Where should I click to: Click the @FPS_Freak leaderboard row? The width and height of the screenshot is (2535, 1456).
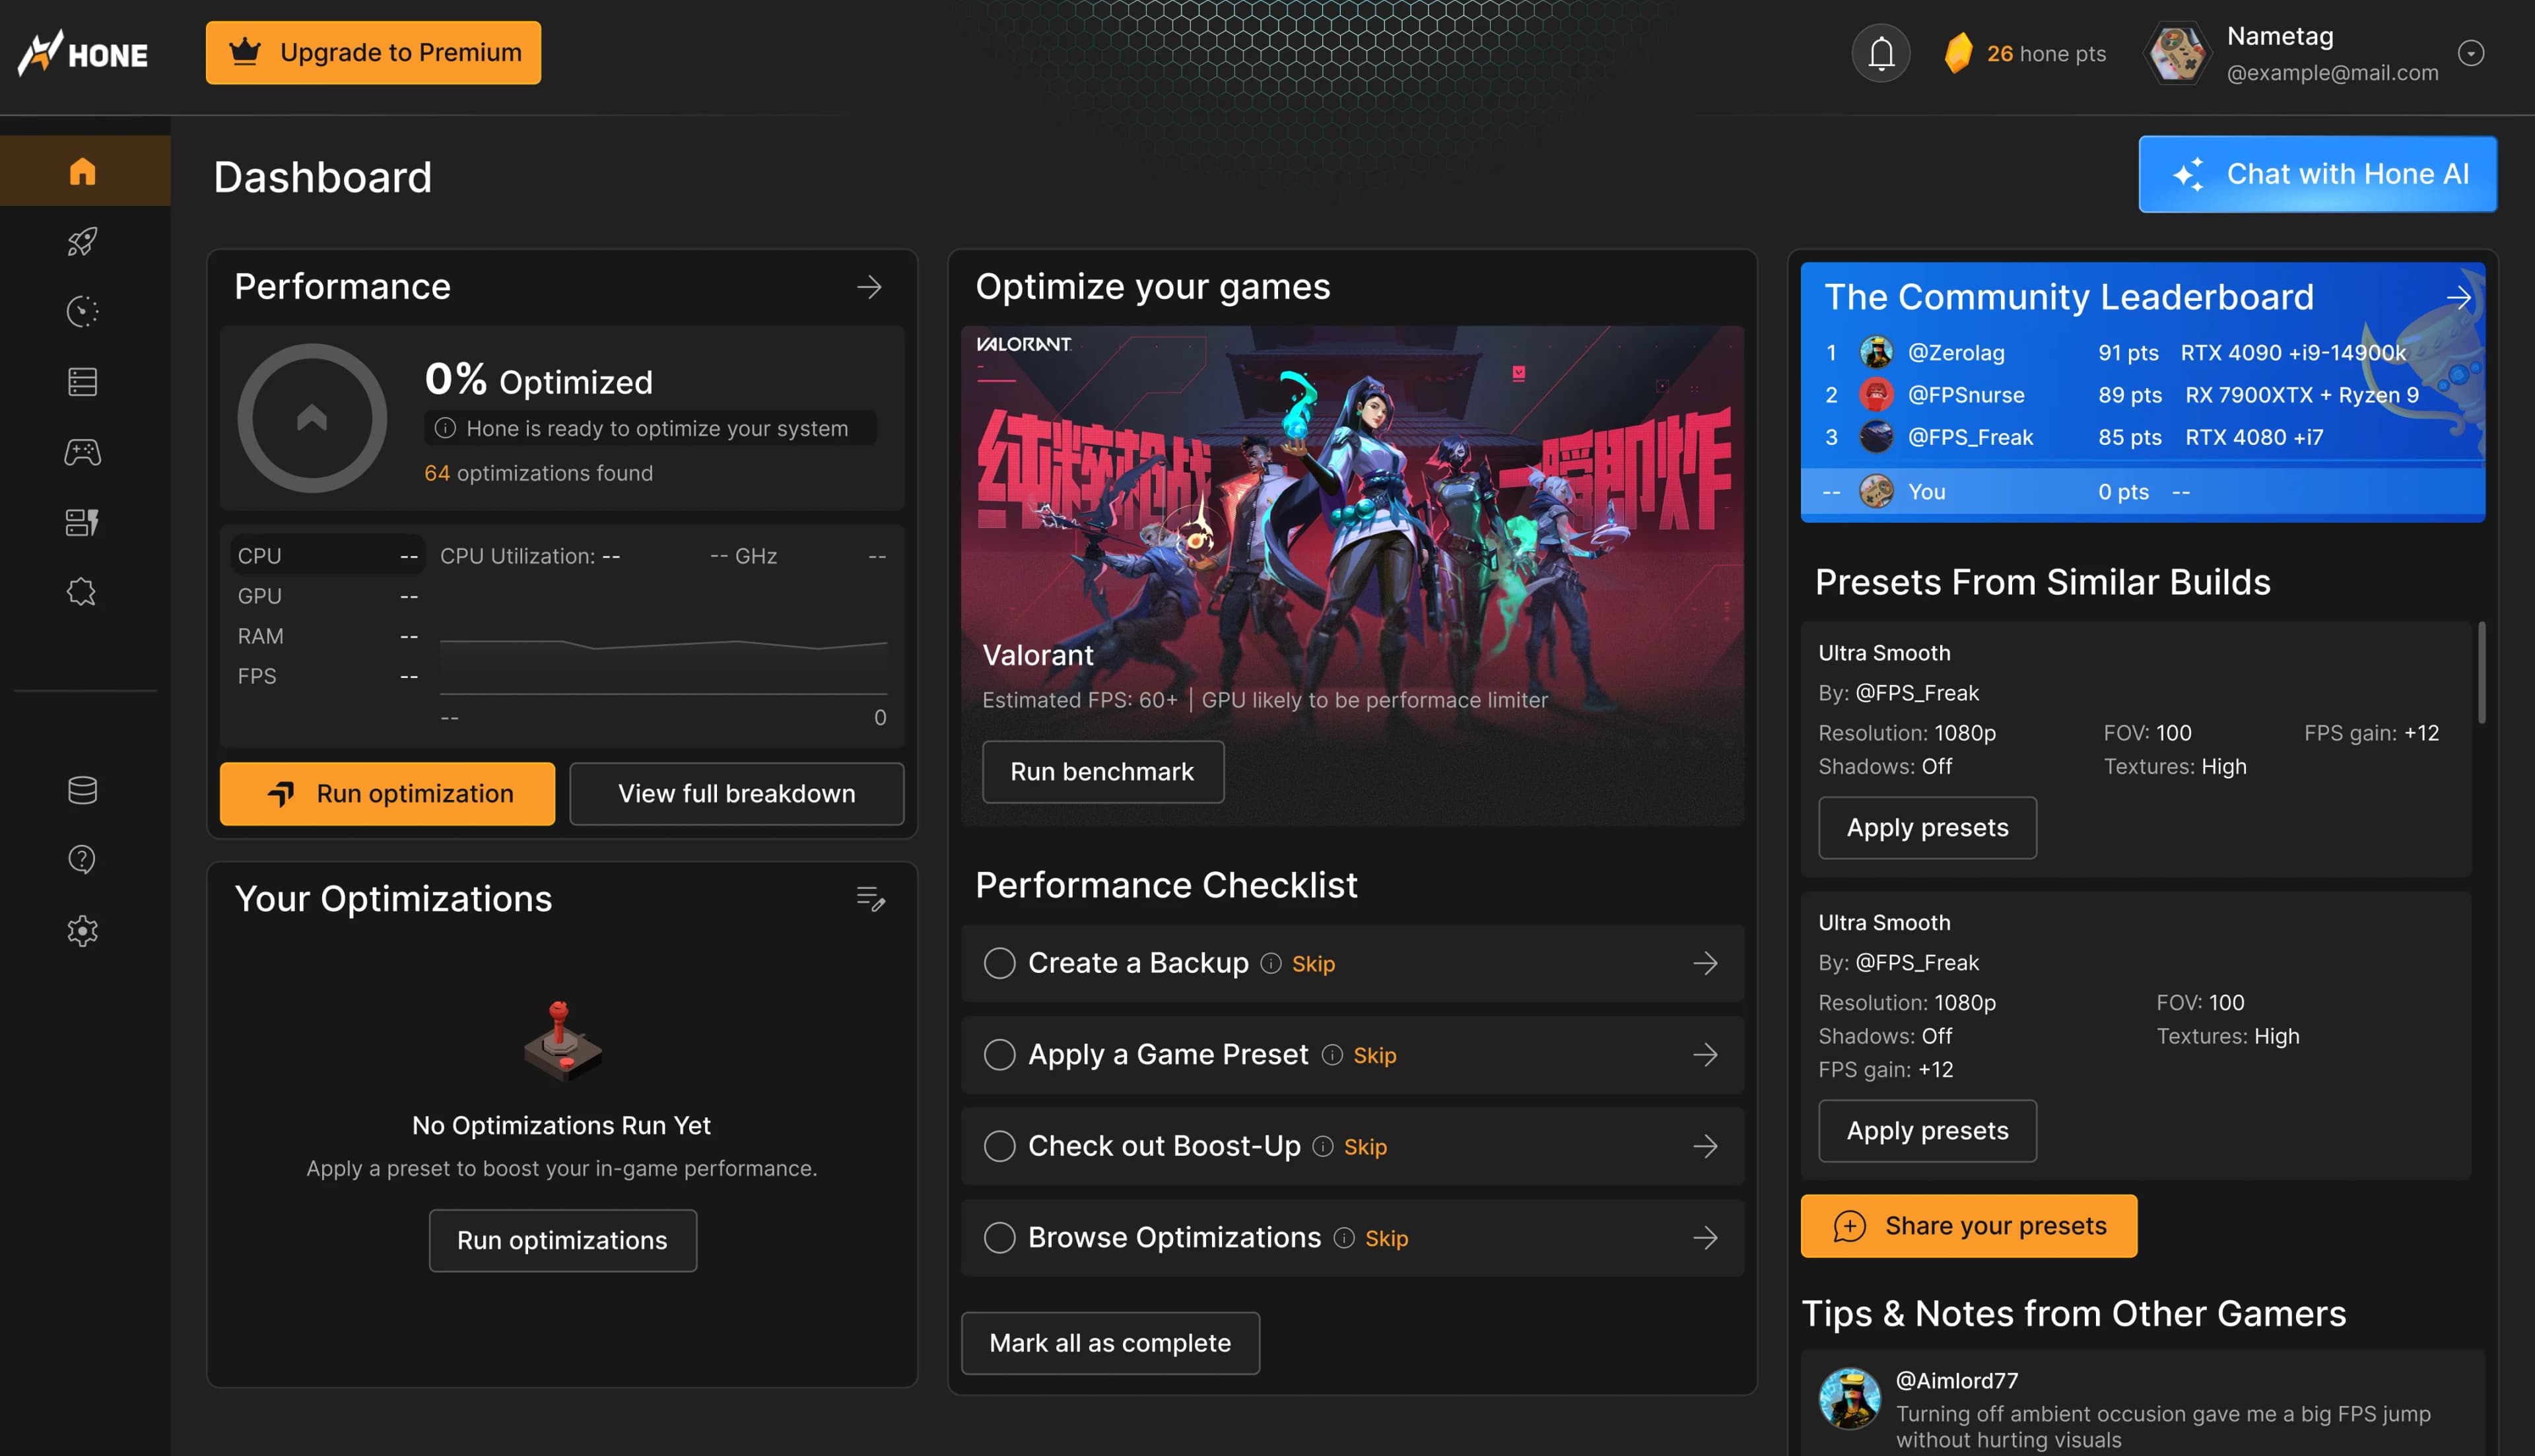tap(2142, 437)
